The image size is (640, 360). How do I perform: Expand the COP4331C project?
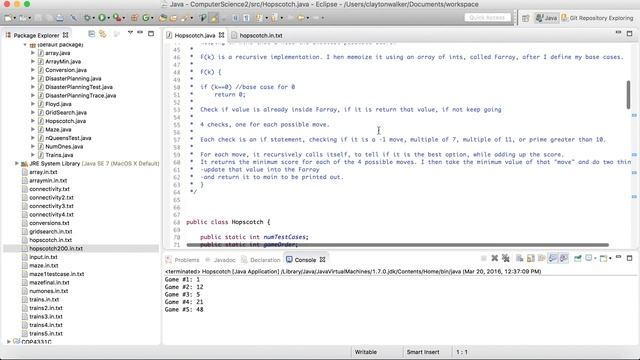pyautogui.click(x=9, y=342)
